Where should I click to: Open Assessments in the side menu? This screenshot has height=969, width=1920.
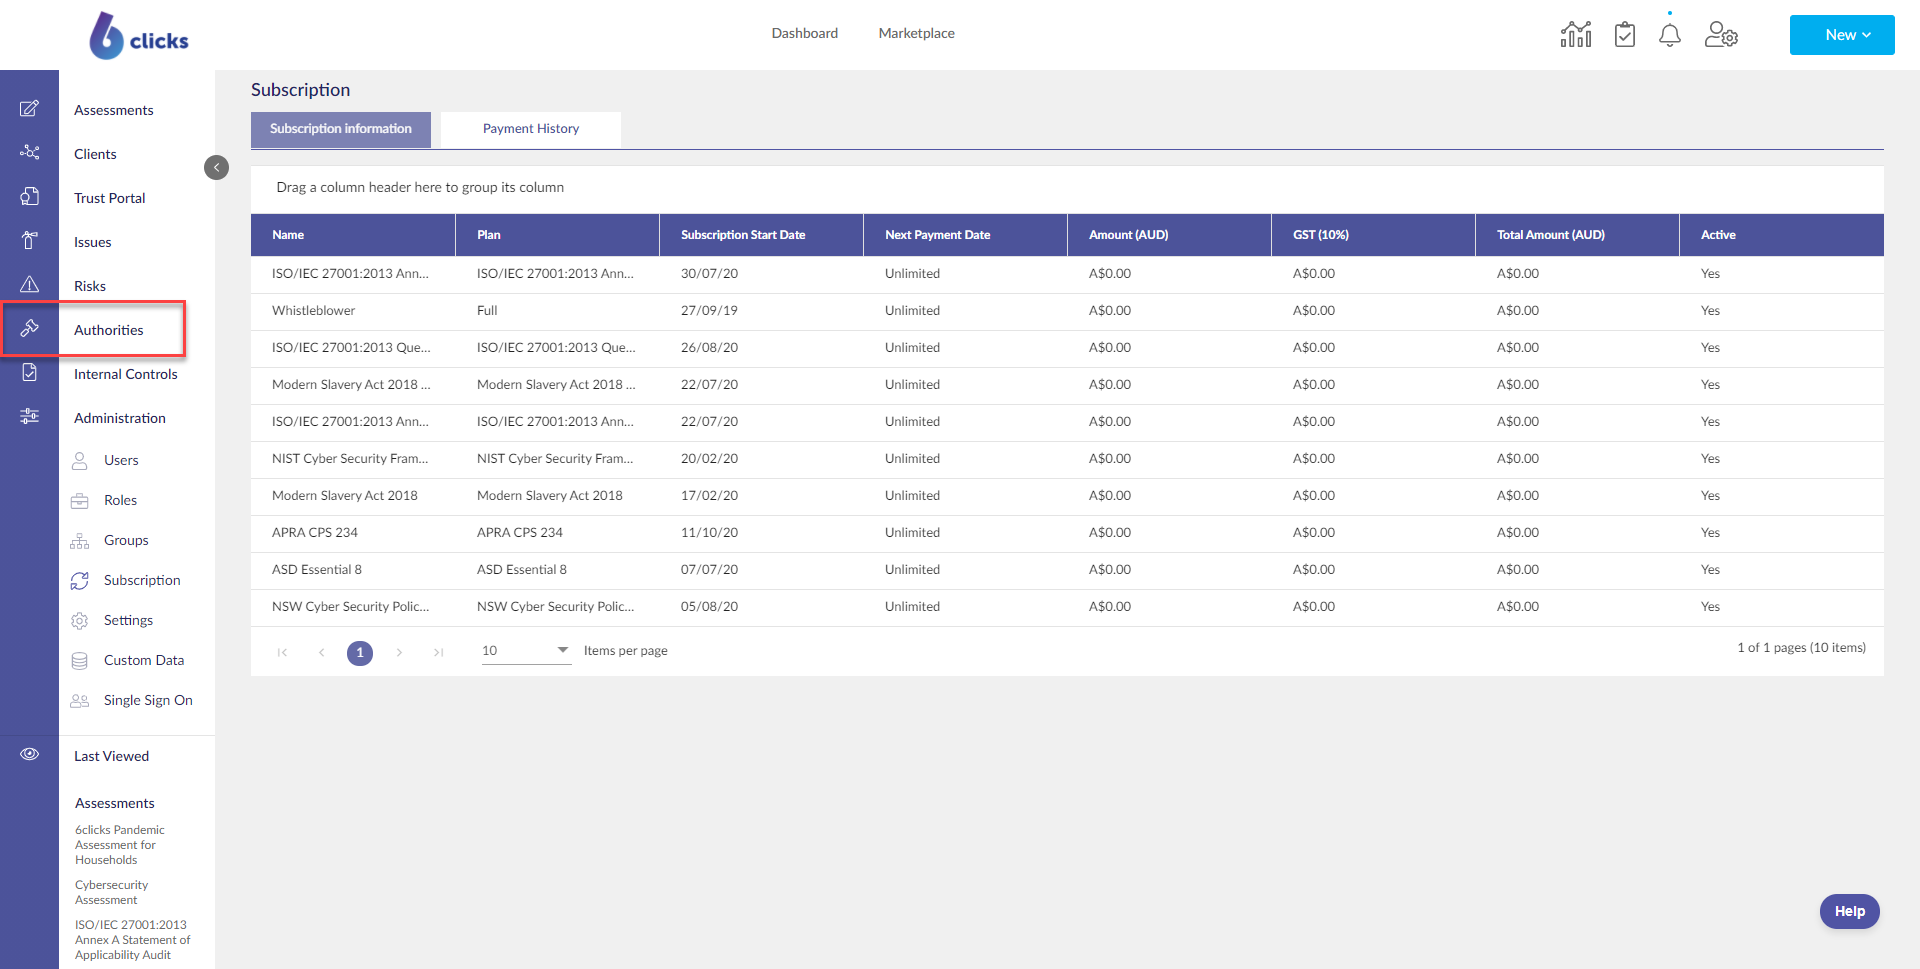114,110
